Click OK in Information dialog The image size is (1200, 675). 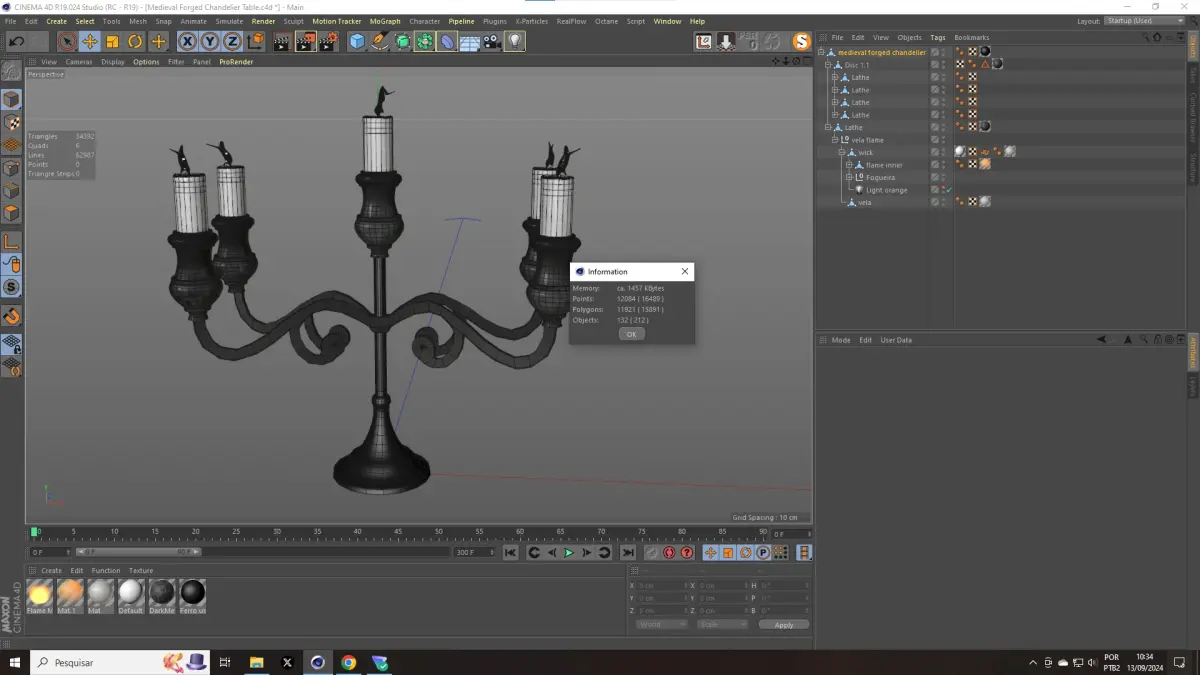[631, 334]
